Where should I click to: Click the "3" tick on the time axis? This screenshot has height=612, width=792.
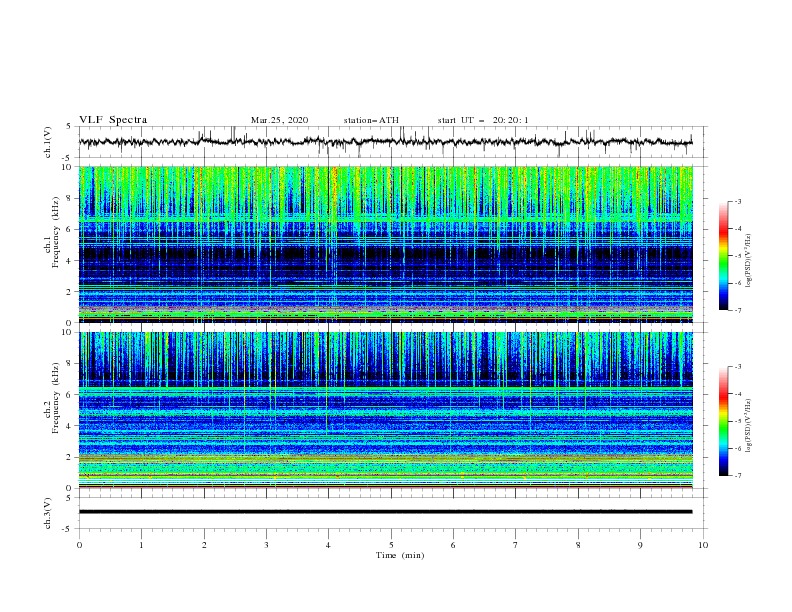coord(266,545)
